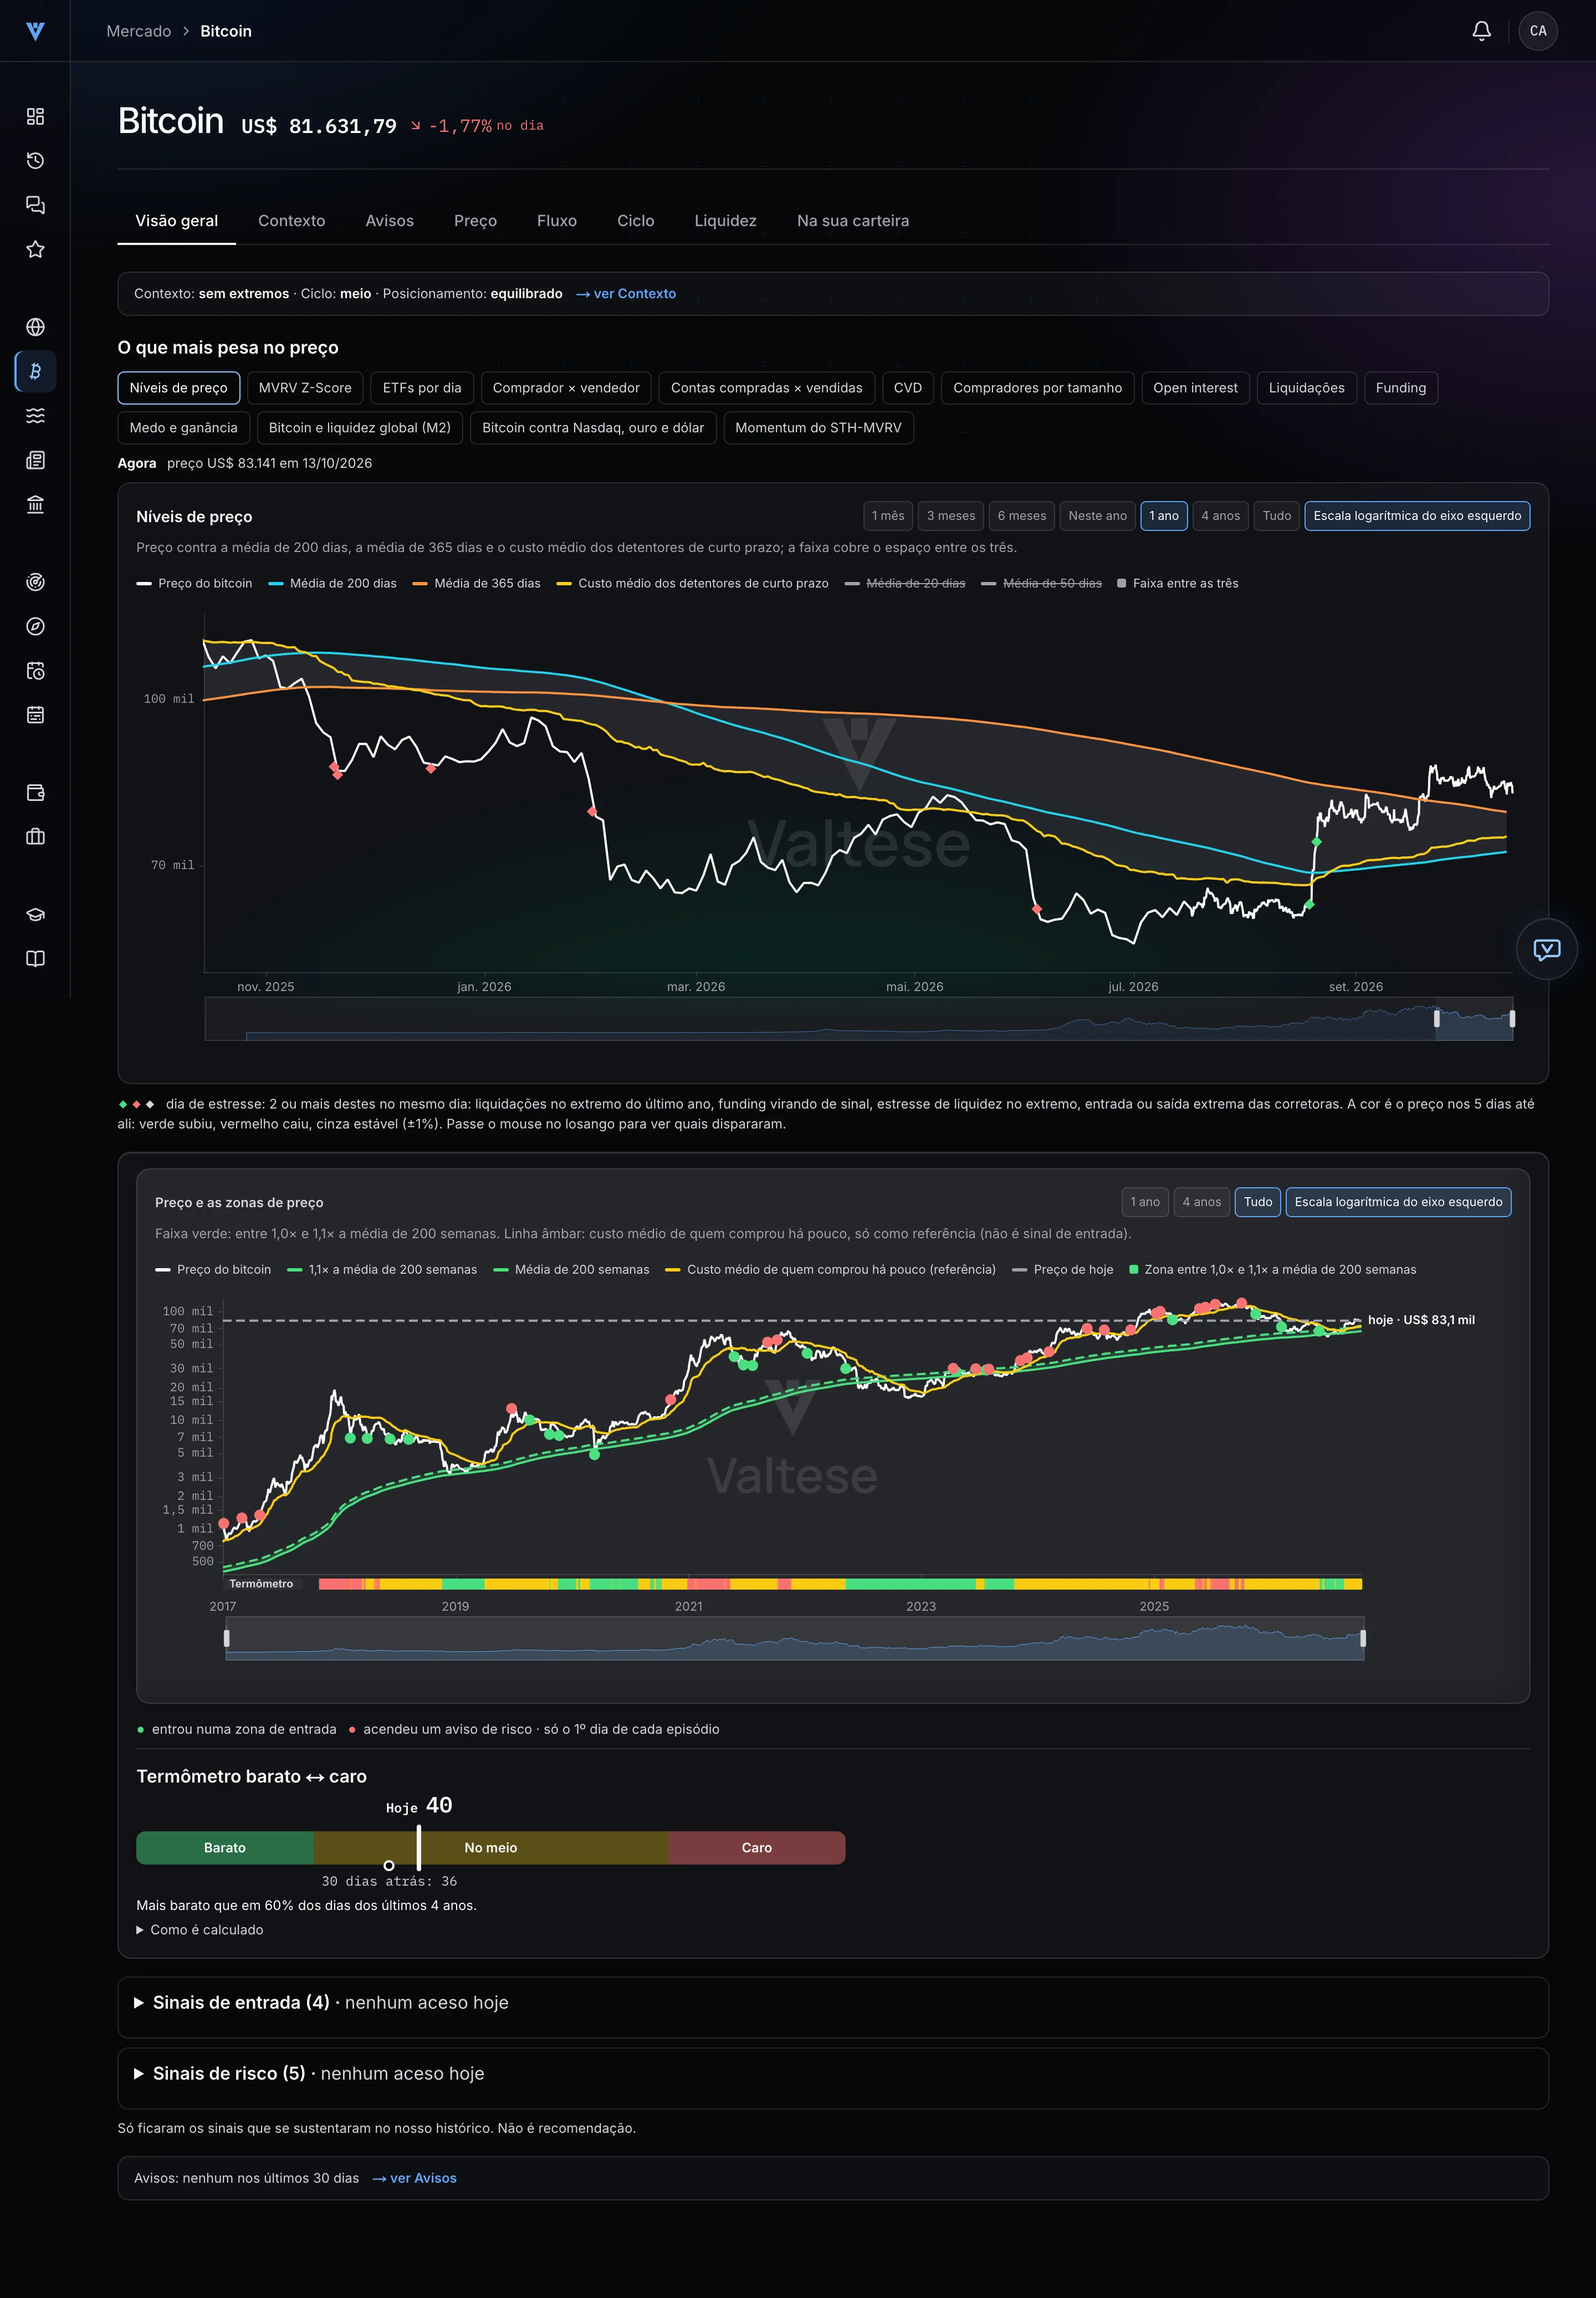Open the floating feedback chat button
The image size is (1596, 2298).
pyautogui.click(x=1546, y=948)
